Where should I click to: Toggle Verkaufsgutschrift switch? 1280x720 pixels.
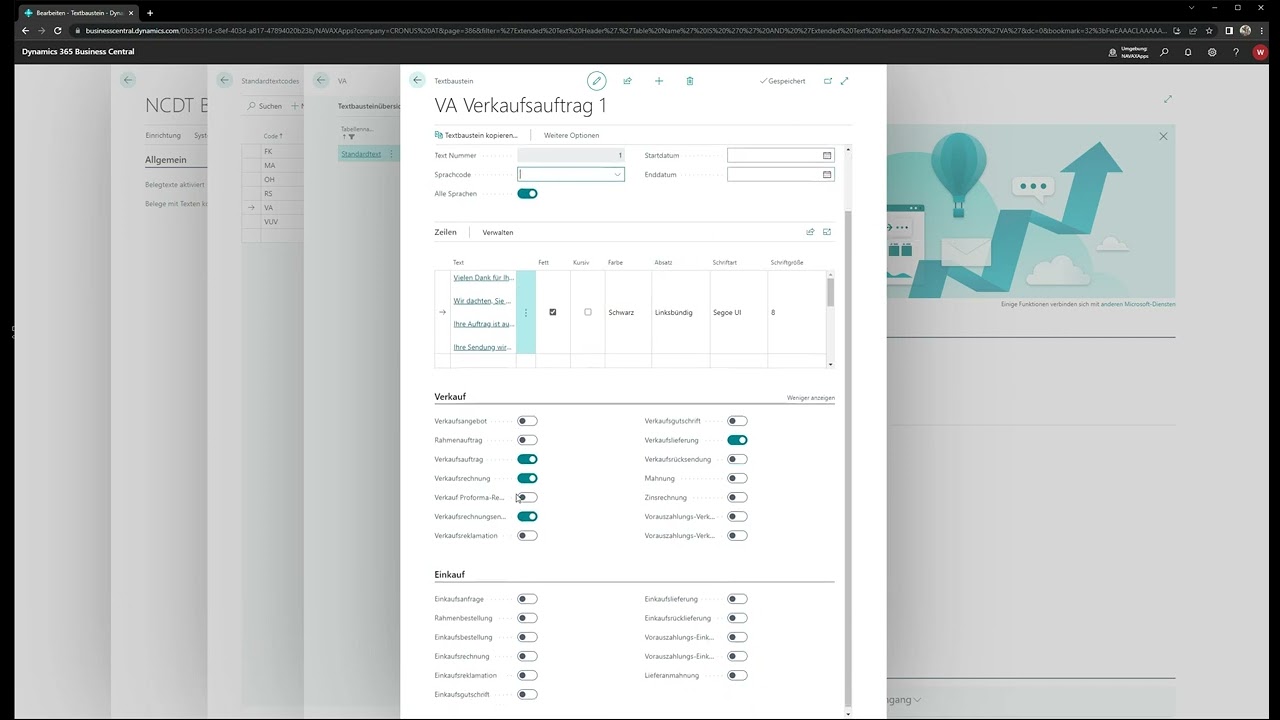coord(737,421)
